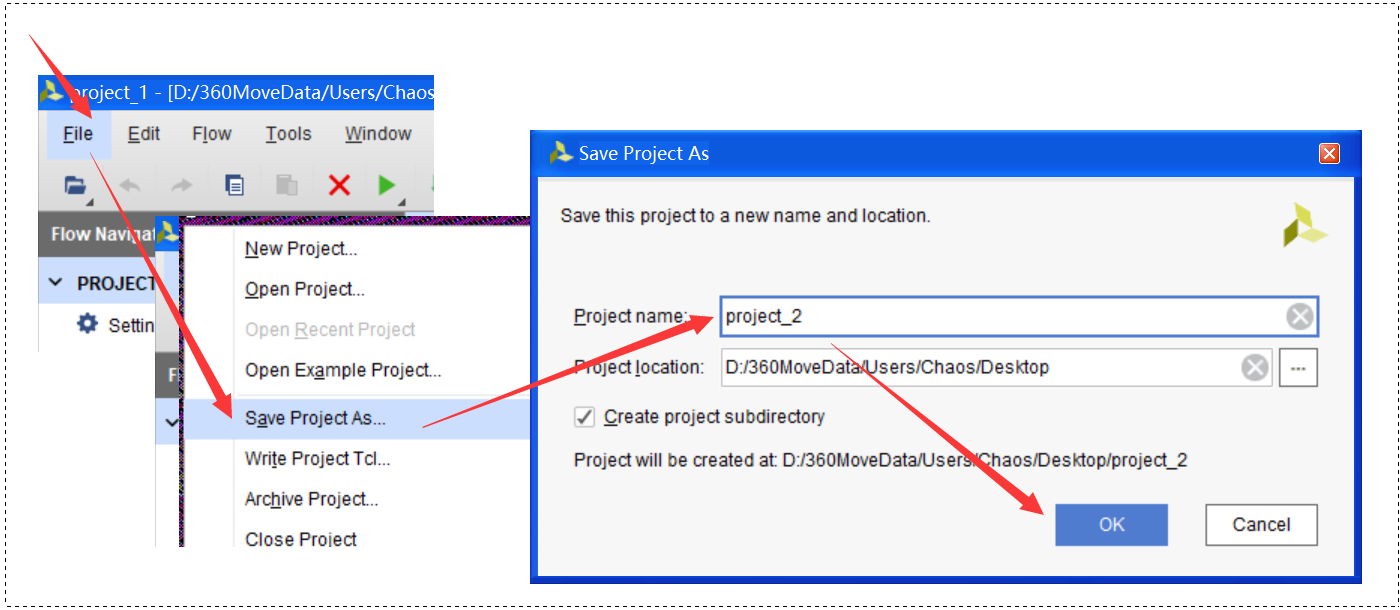Choose Close Project menu entry
The image size is (1400, 610).
(x=301, y=539)
